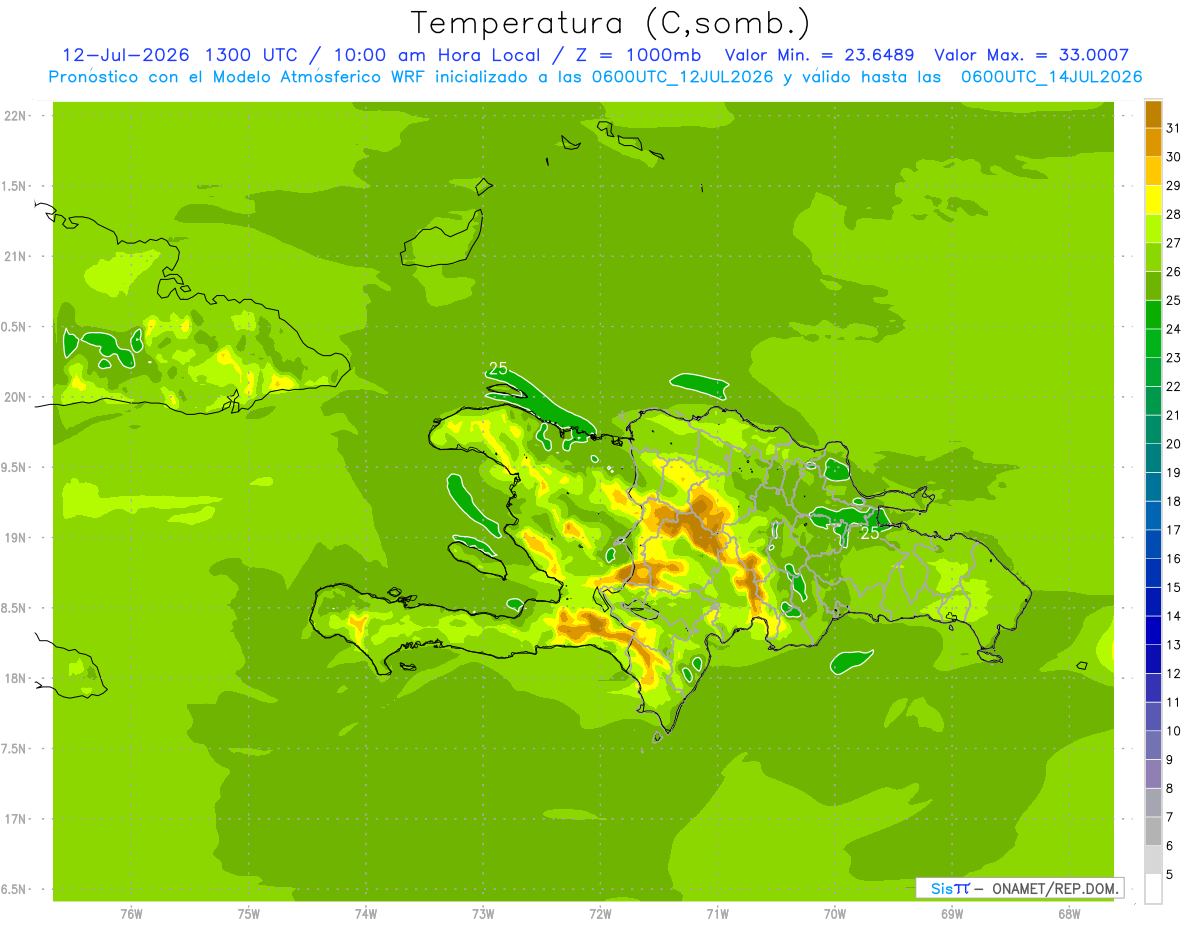Viewport: 1200px width, 927px height.
Task: Click the color bar label "28"
Action: [1173, 214]
